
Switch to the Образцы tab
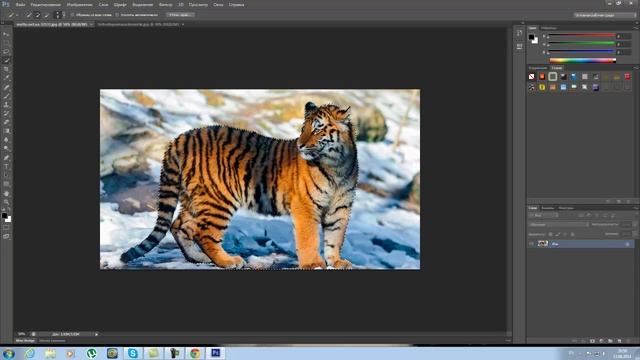tap(549, 28)
